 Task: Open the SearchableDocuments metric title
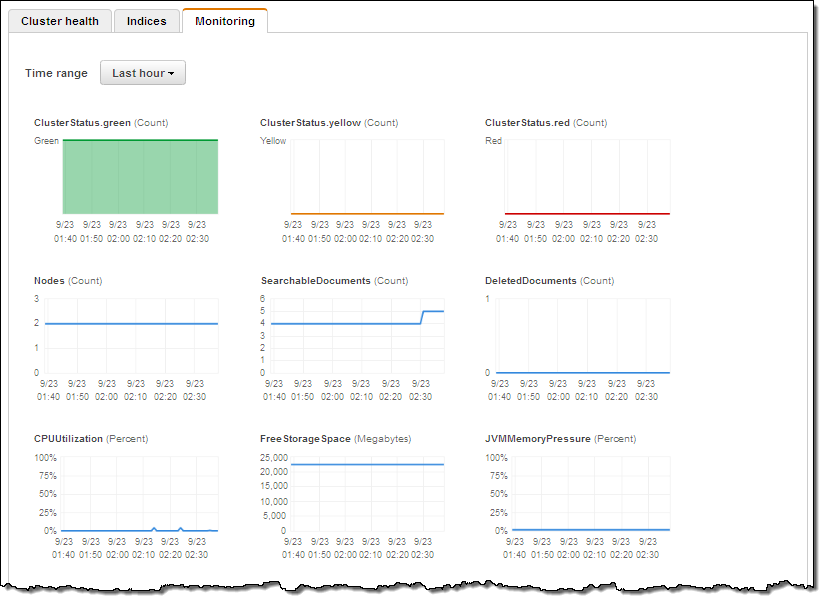(x=315, y=281)
